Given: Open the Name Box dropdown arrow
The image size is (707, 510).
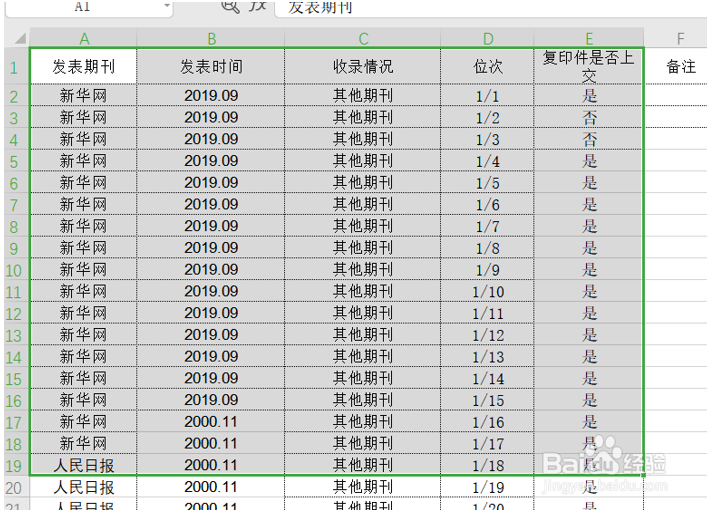Looking at the screenshot, I should 167,6.
